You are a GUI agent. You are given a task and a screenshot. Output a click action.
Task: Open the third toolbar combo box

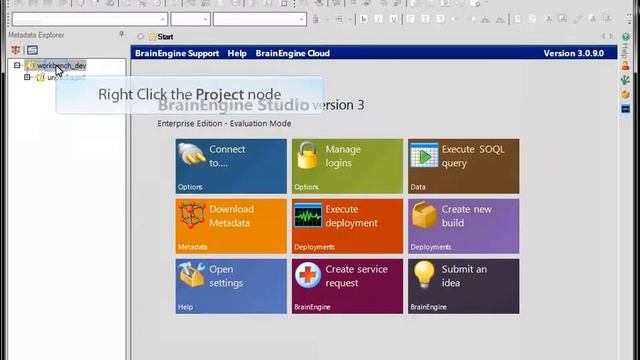260,19
